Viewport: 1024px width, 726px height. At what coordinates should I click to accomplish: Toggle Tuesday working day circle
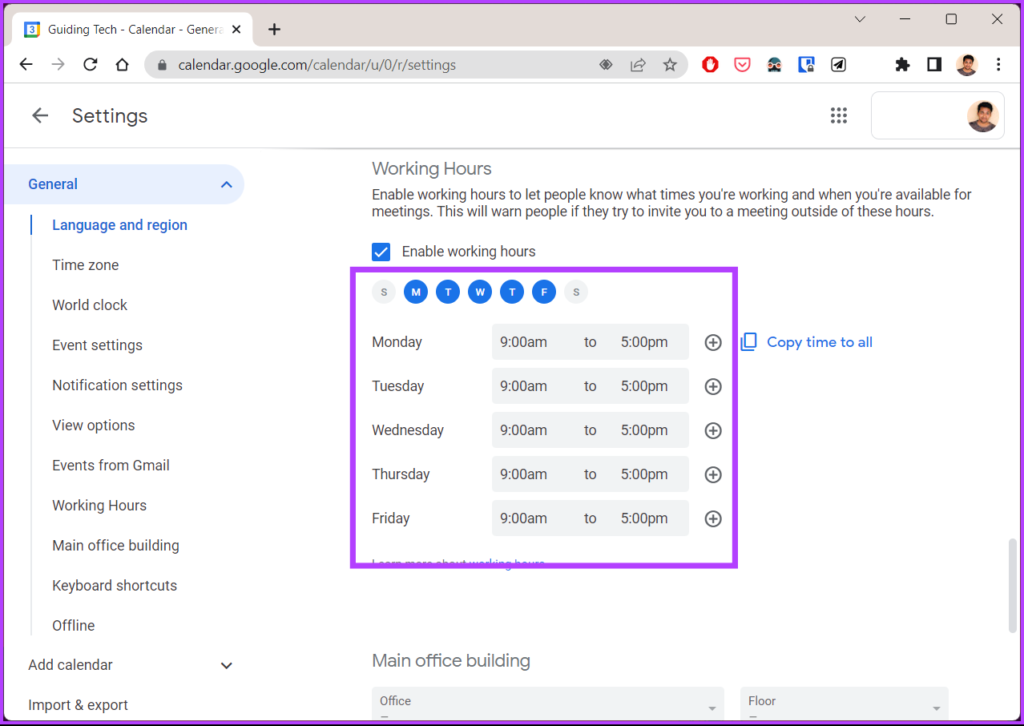(x=448, y=292)
